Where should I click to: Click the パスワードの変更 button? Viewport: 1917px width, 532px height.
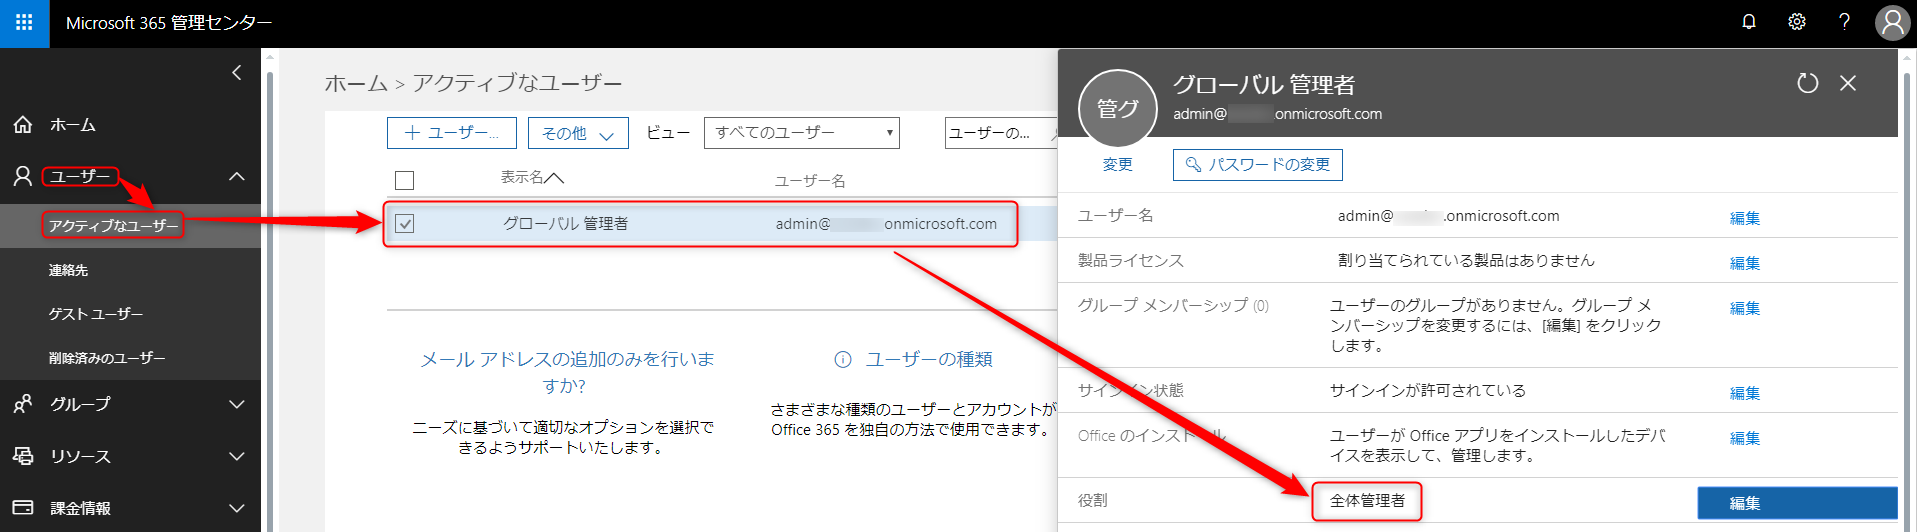(1258, 165)
